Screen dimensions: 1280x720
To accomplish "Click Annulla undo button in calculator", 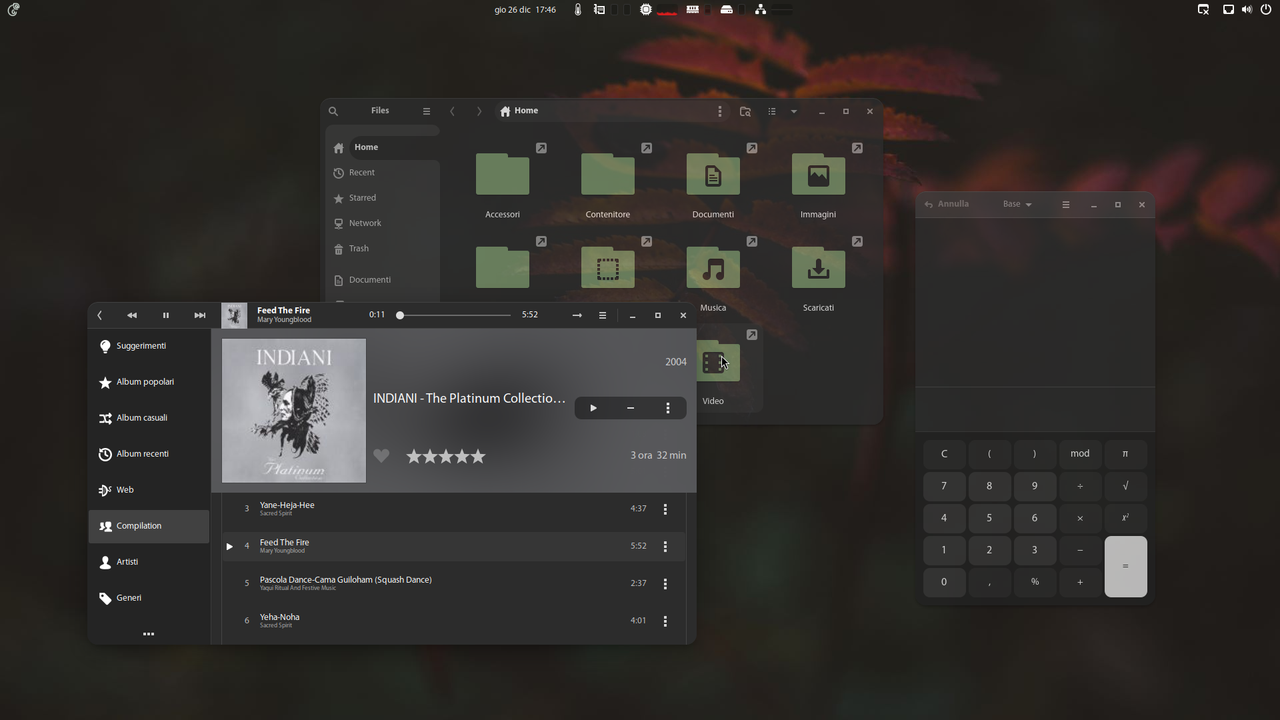I will 947,204.
